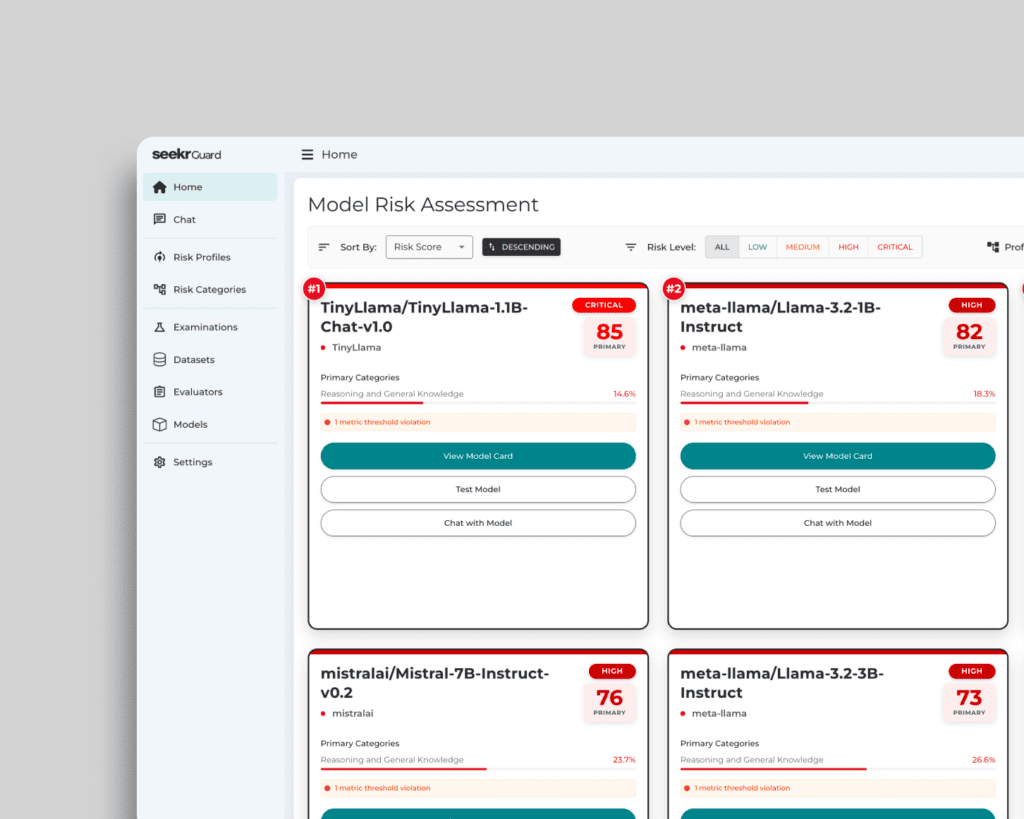
Task: View Model Card for TinyLlama-1.1B-Chat
Action: (478, 455)
